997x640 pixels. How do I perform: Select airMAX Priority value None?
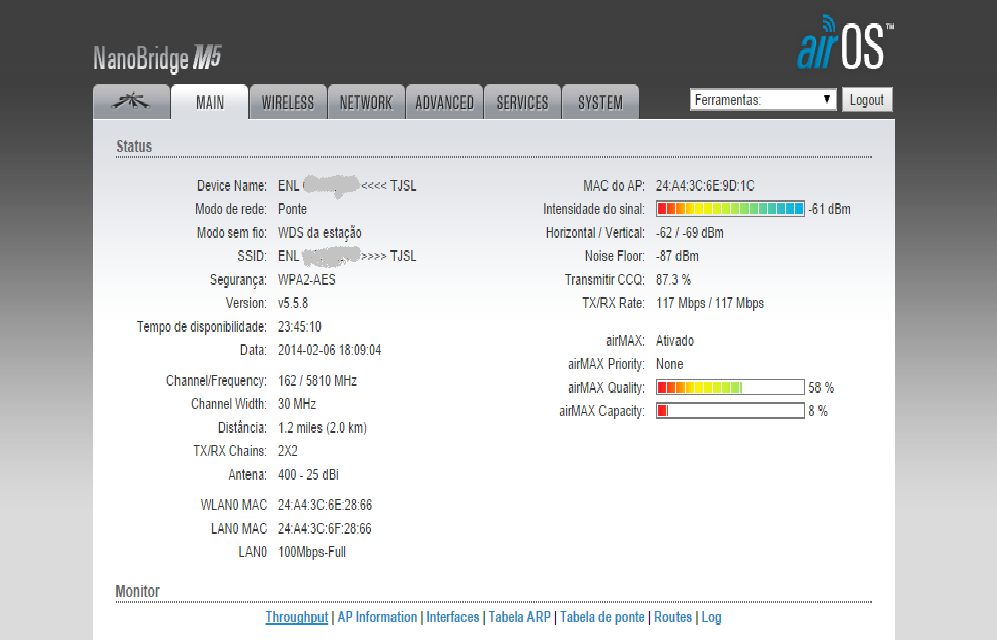(x=670, y=364)
